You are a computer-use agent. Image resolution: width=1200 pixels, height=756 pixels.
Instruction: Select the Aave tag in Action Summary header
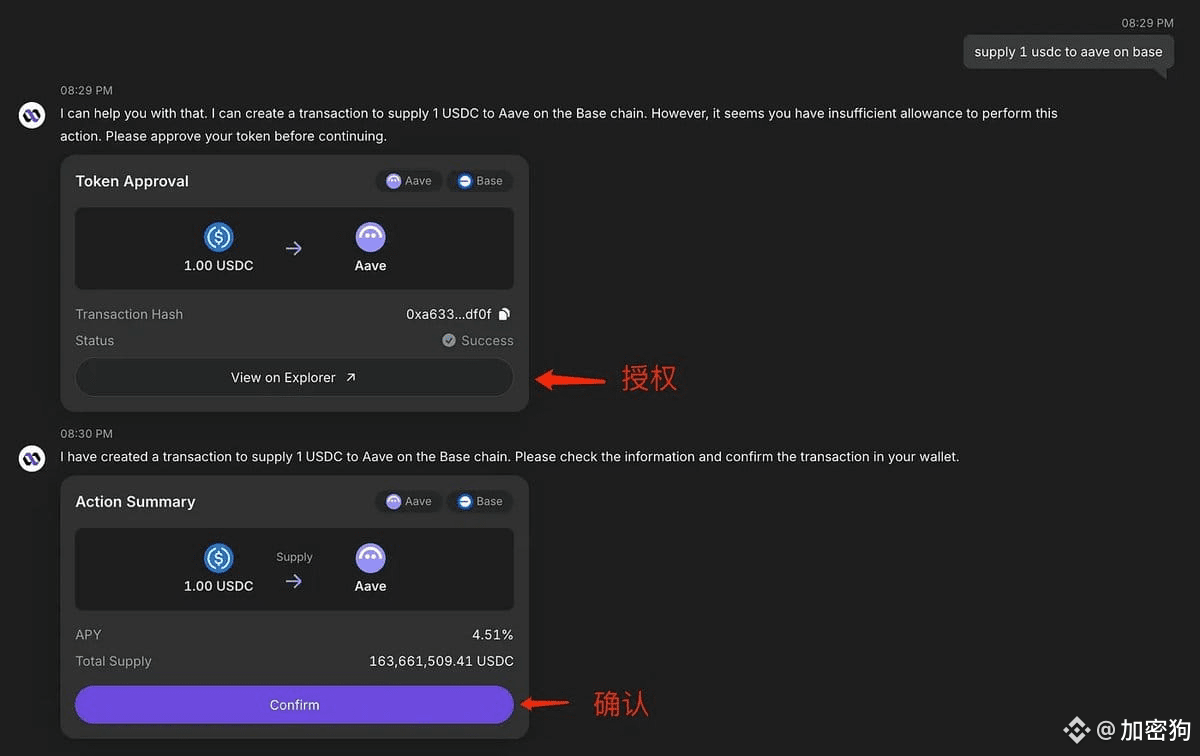tap(409, 502)
